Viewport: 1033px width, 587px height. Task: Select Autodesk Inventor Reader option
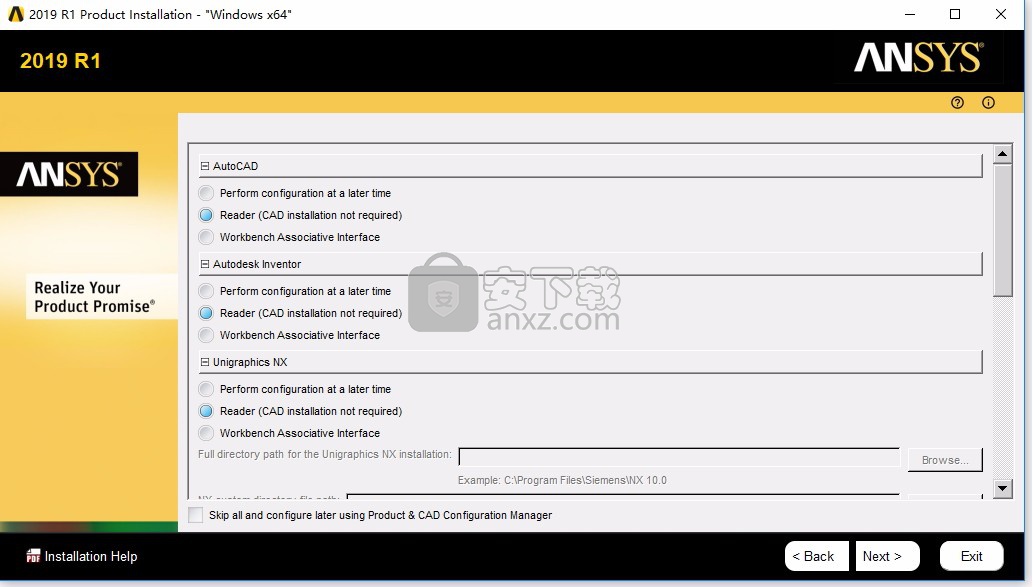(206, 313)
